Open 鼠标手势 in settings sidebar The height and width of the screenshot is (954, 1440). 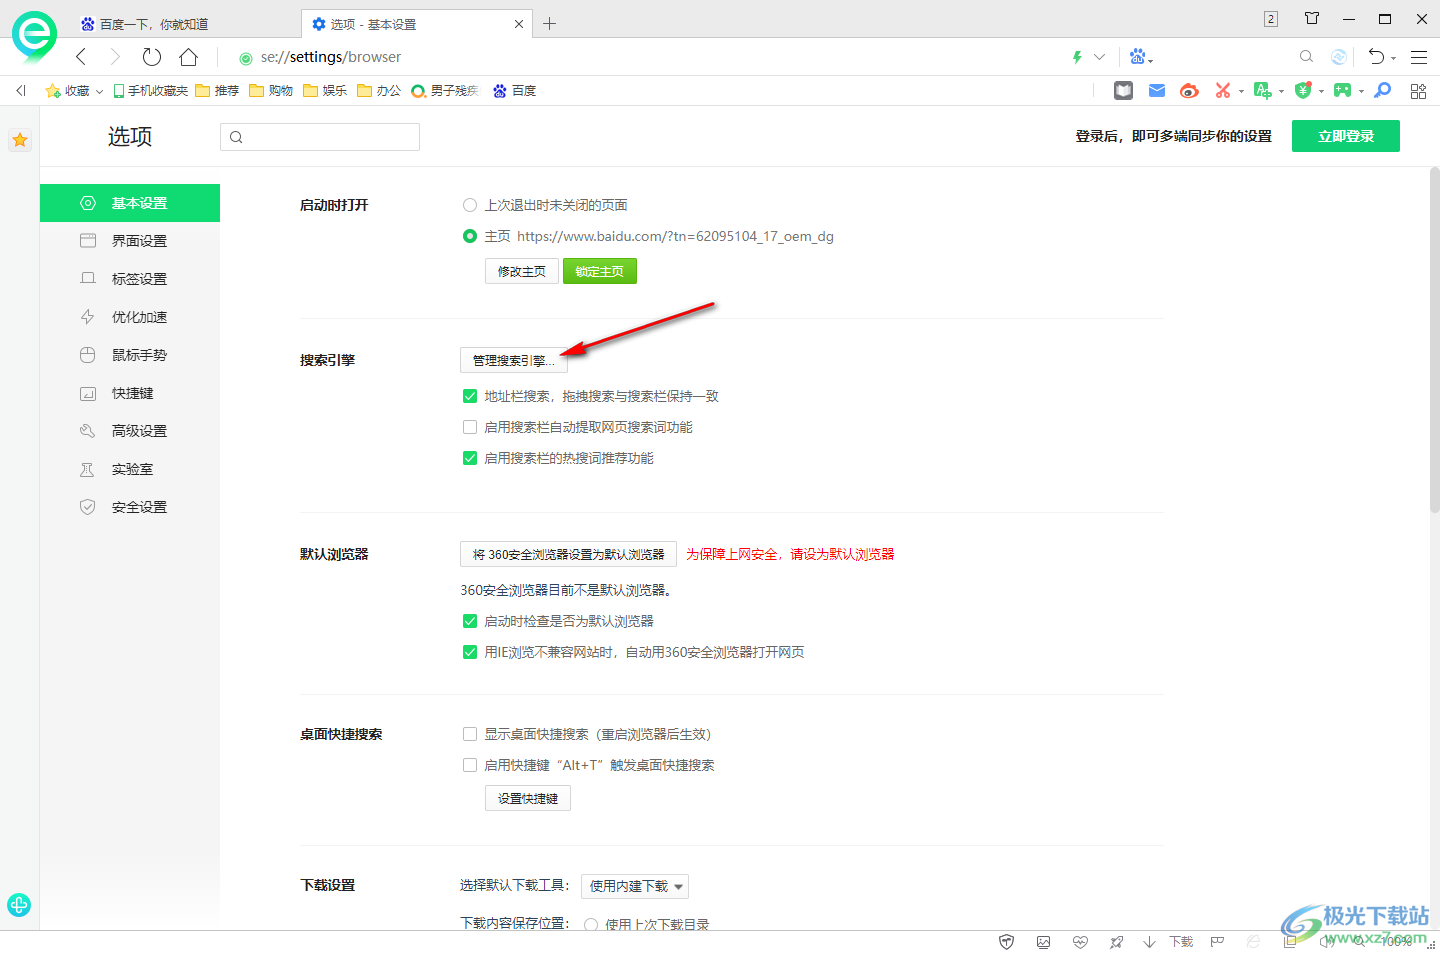tap(130, 355)
